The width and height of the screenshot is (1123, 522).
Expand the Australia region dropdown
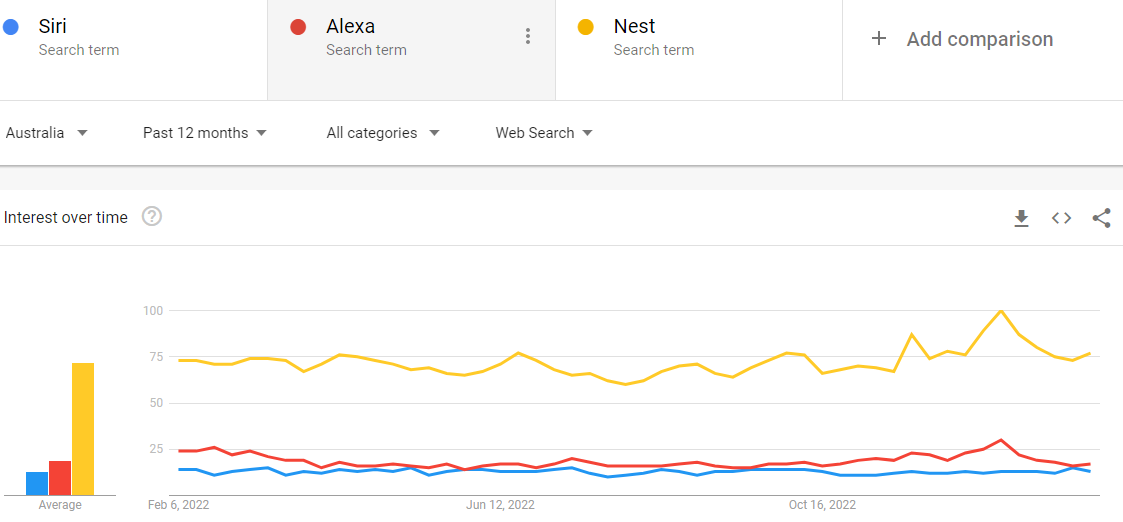pos(47,133)
